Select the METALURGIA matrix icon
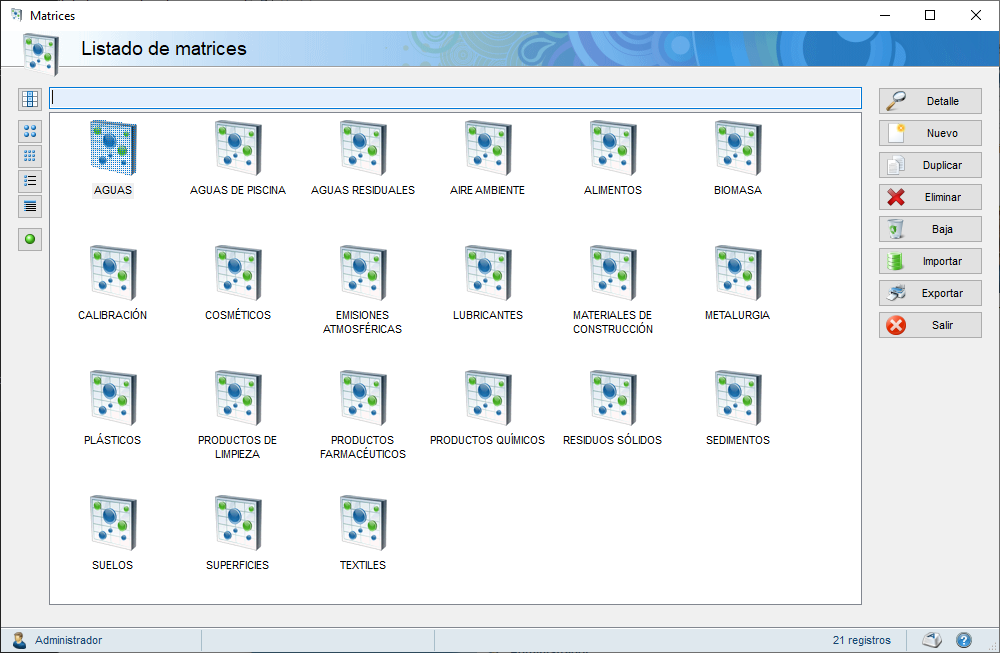The image size is (1000, 653). click(x=738, y=273)
